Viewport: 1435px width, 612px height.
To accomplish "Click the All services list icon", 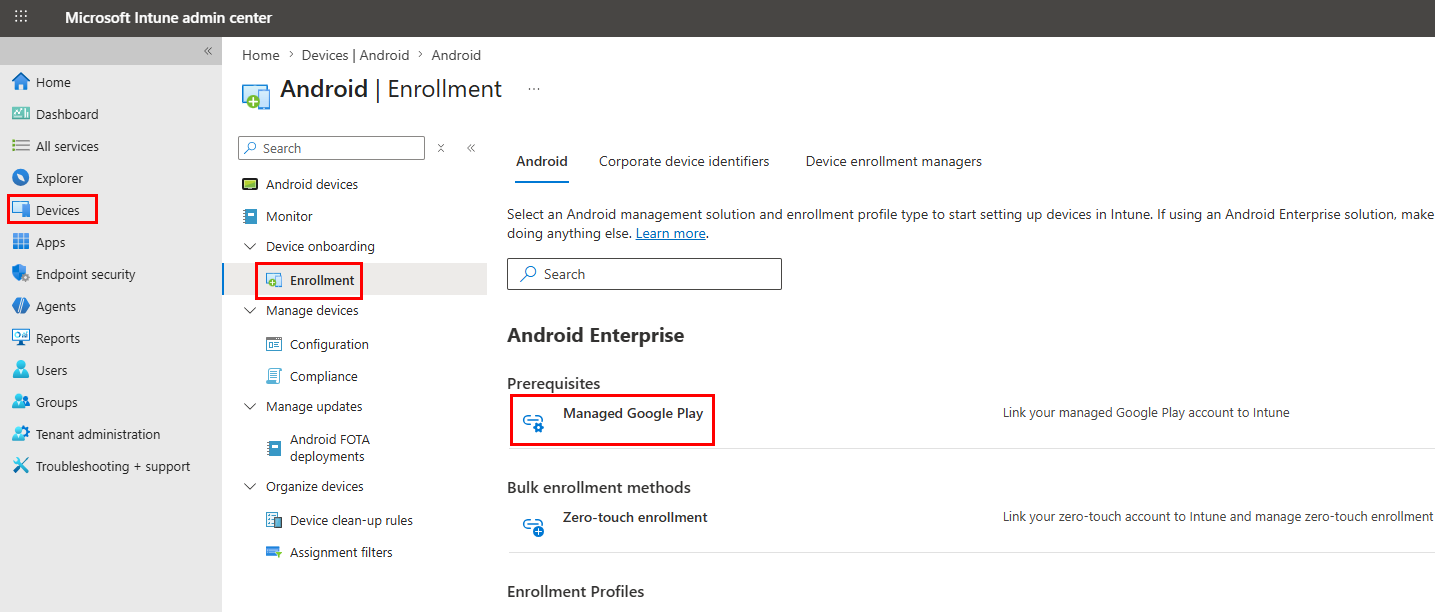I will tap(21, 146).
